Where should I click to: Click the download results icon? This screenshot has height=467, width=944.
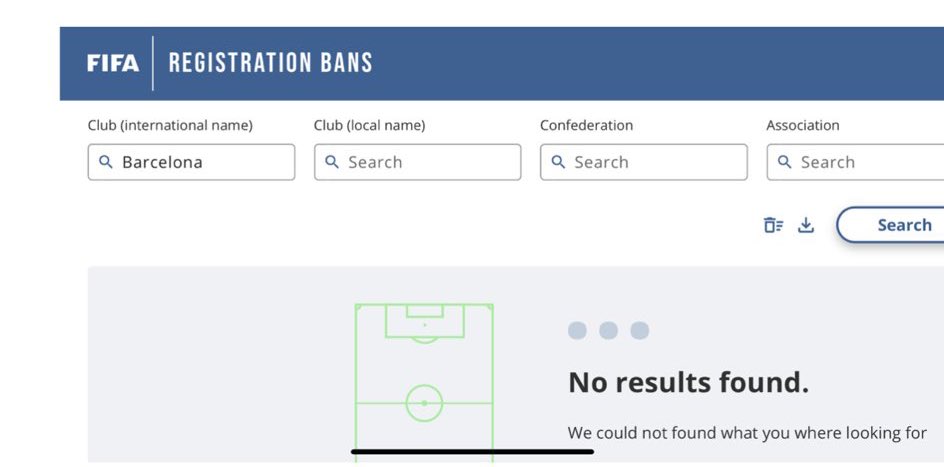pos(806,225)
